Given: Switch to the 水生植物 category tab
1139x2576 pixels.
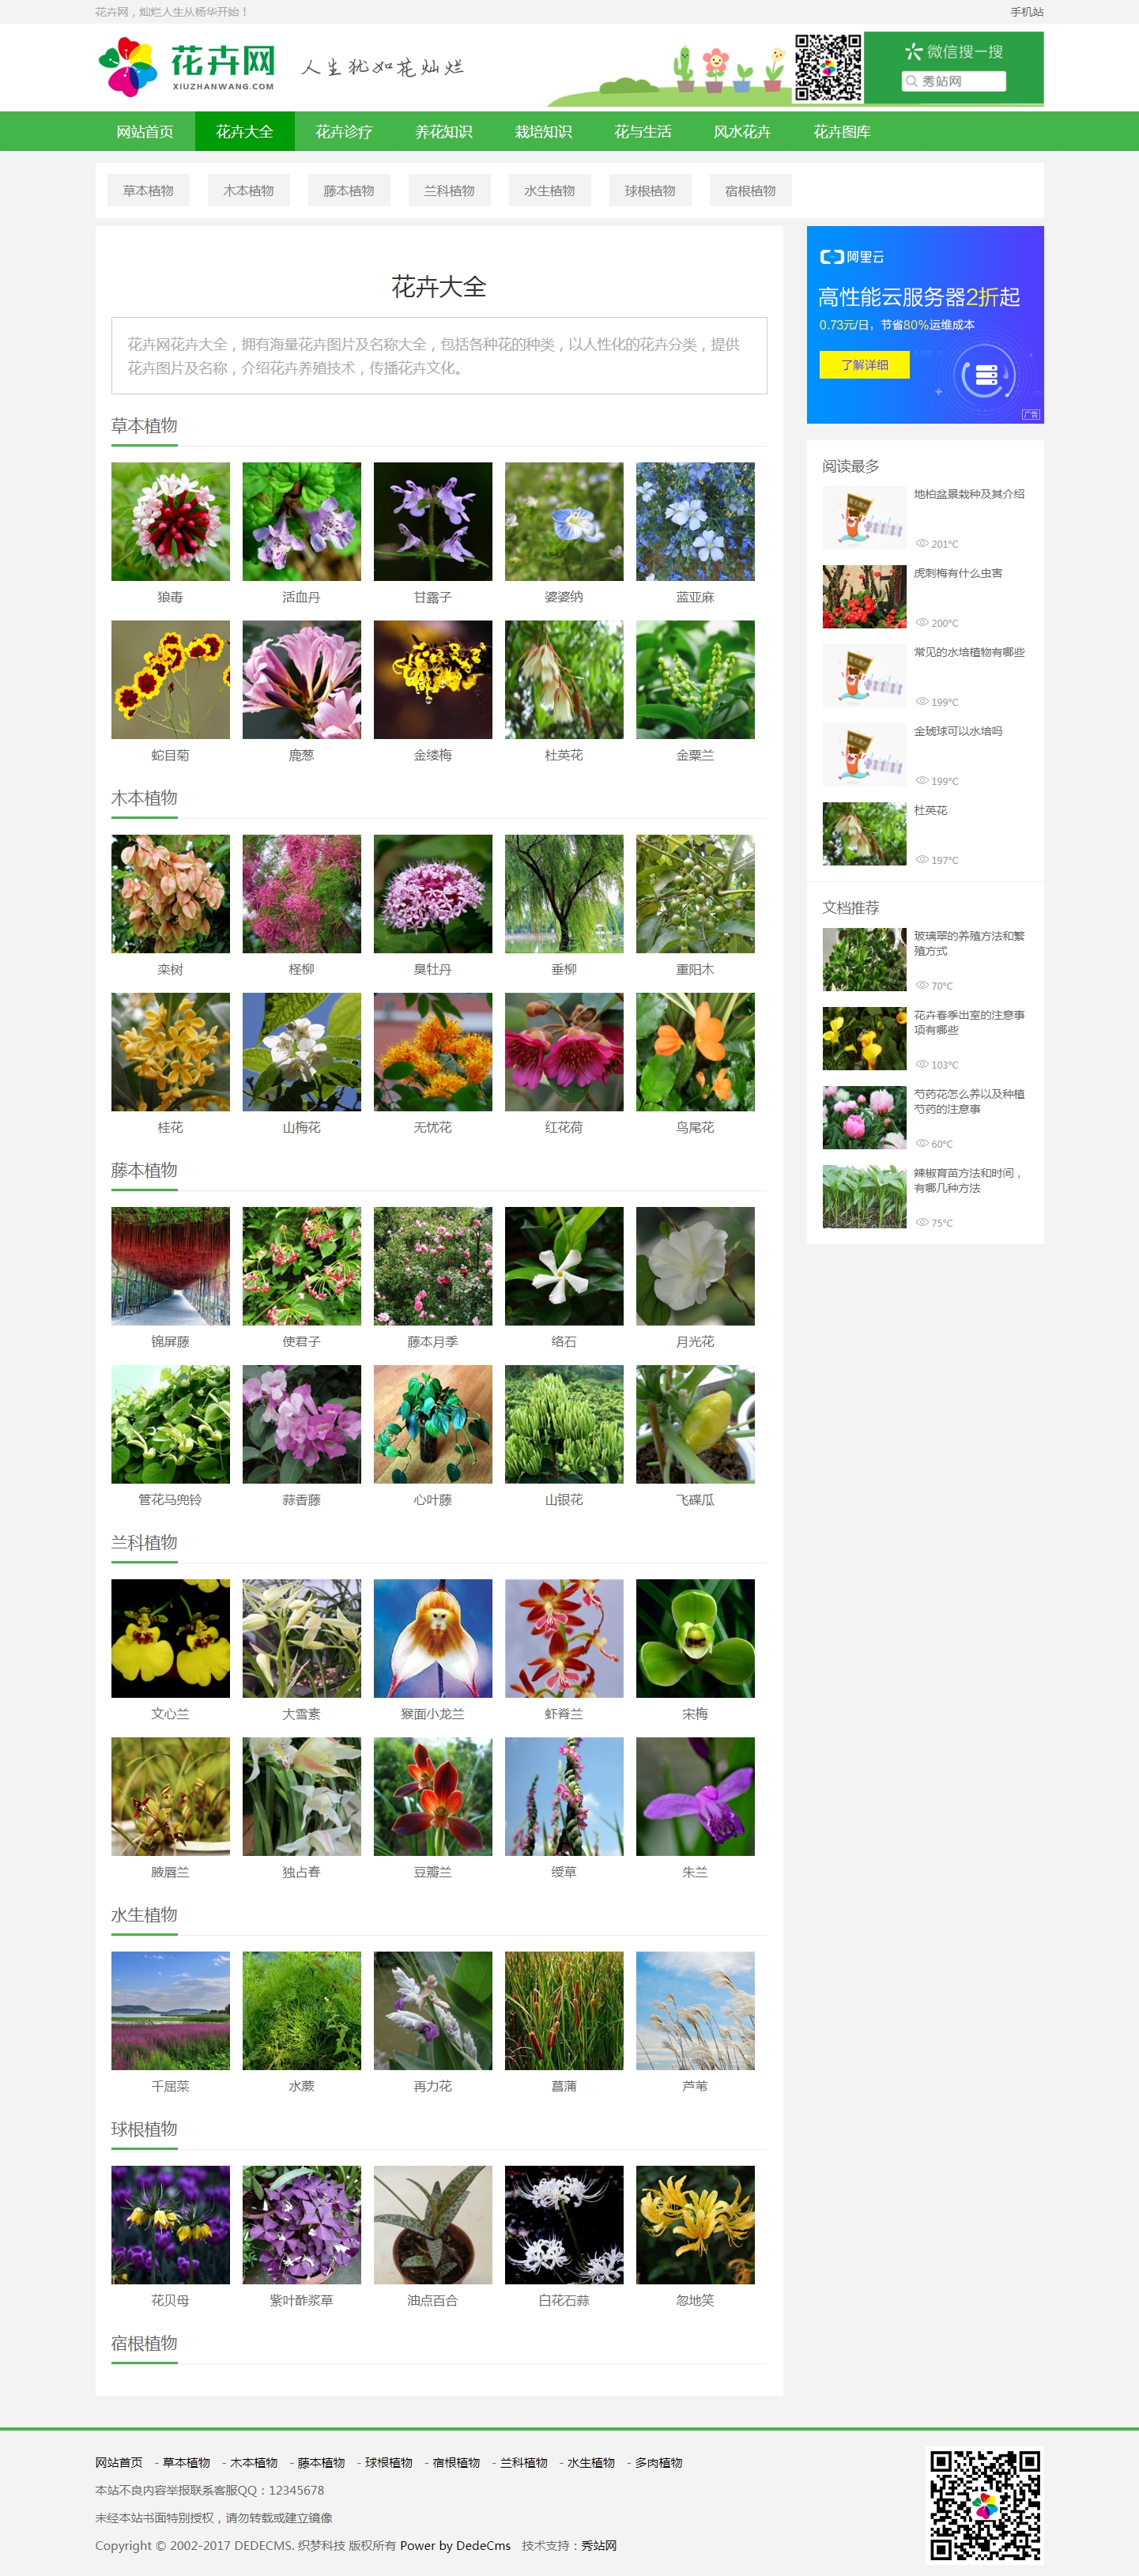Looking at the screenshot, I should [x=549, y=190].
